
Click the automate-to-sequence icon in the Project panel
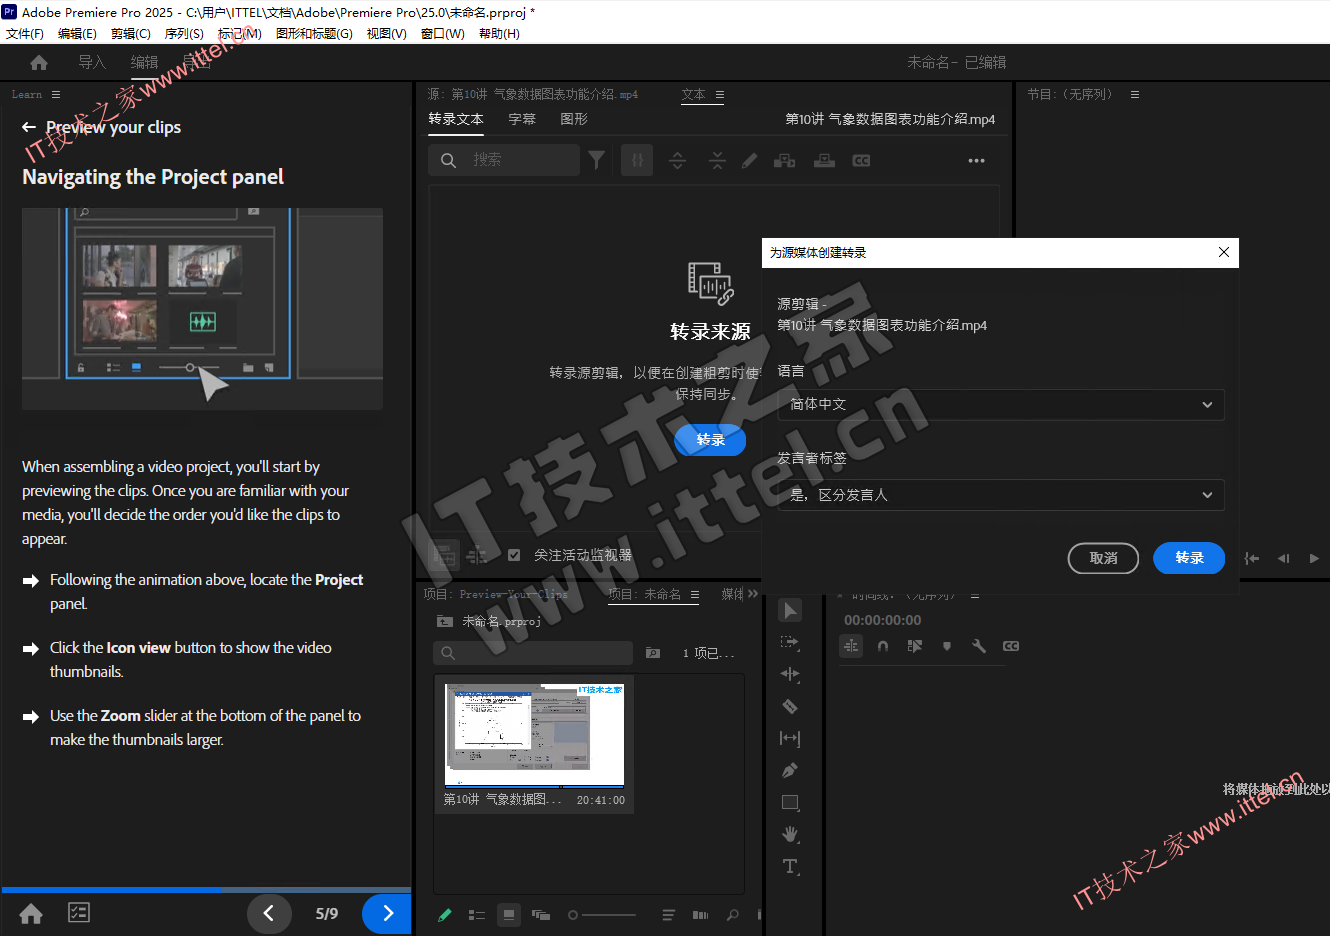click(700, 915)
